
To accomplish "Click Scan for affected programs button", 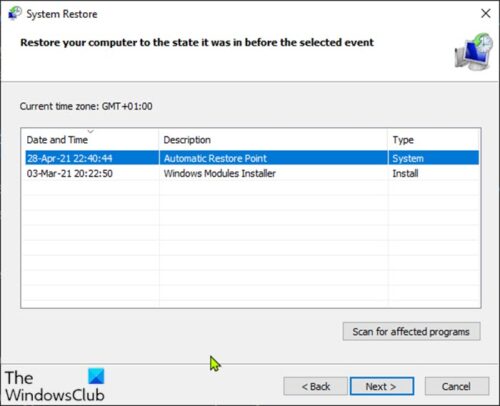I will (x=411, y=331).
